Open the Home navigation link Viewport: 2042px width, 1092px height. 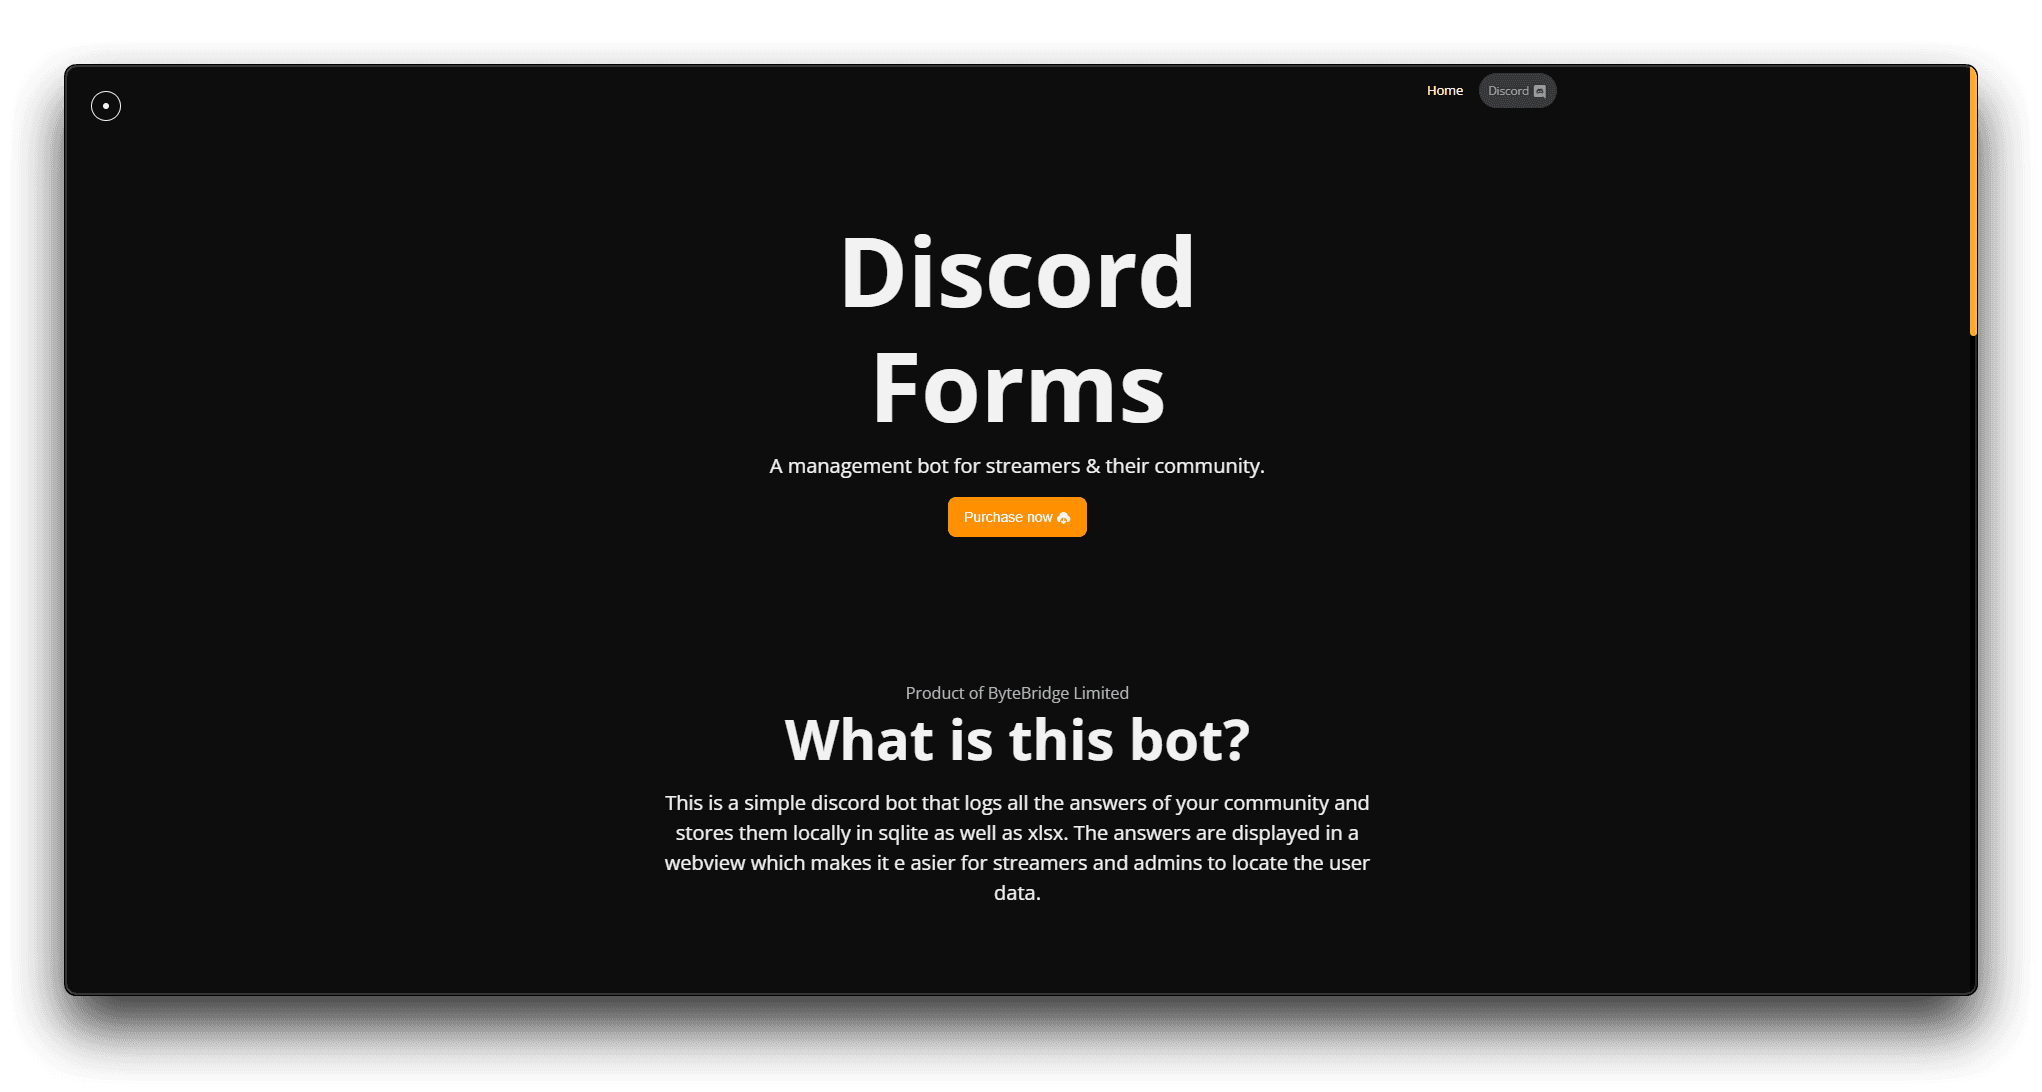[x=1444, y=91]
